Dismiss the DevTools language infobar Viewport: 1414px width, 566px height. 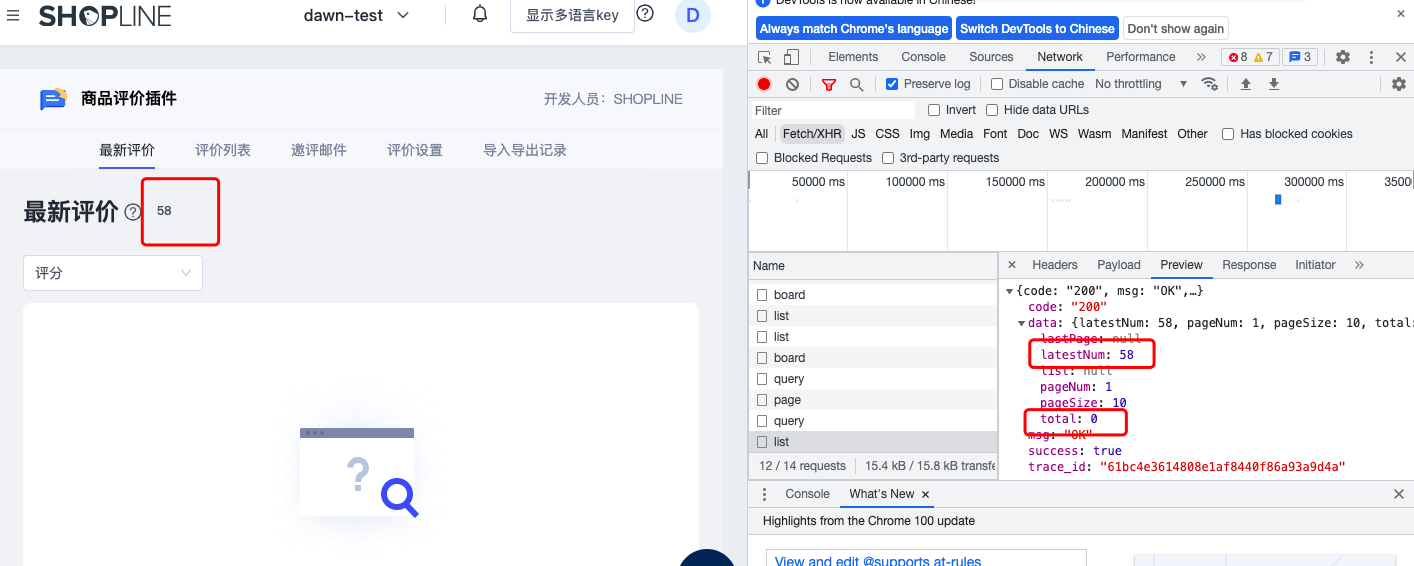click(1400, 14)
